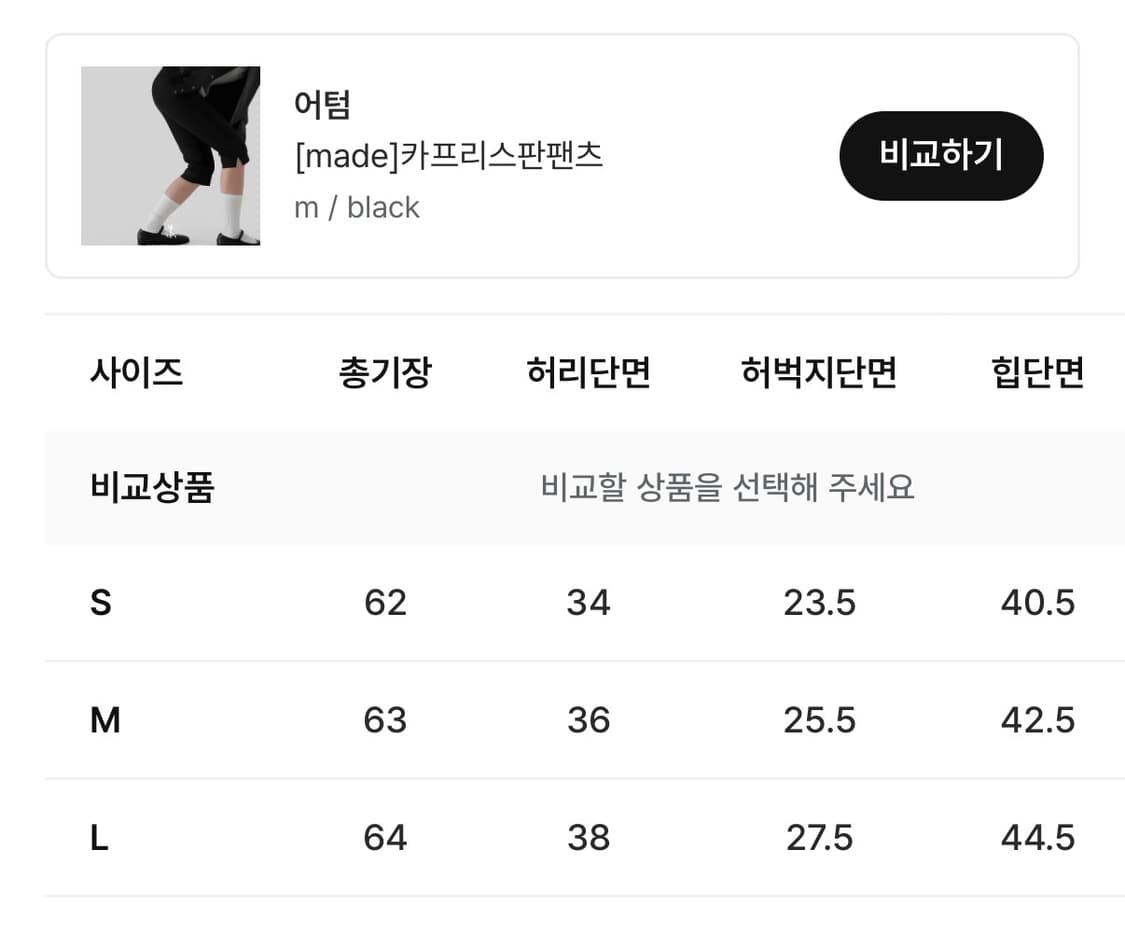Select the product thumbnail image
The image size is (1125, 936).
pos(170,155)
